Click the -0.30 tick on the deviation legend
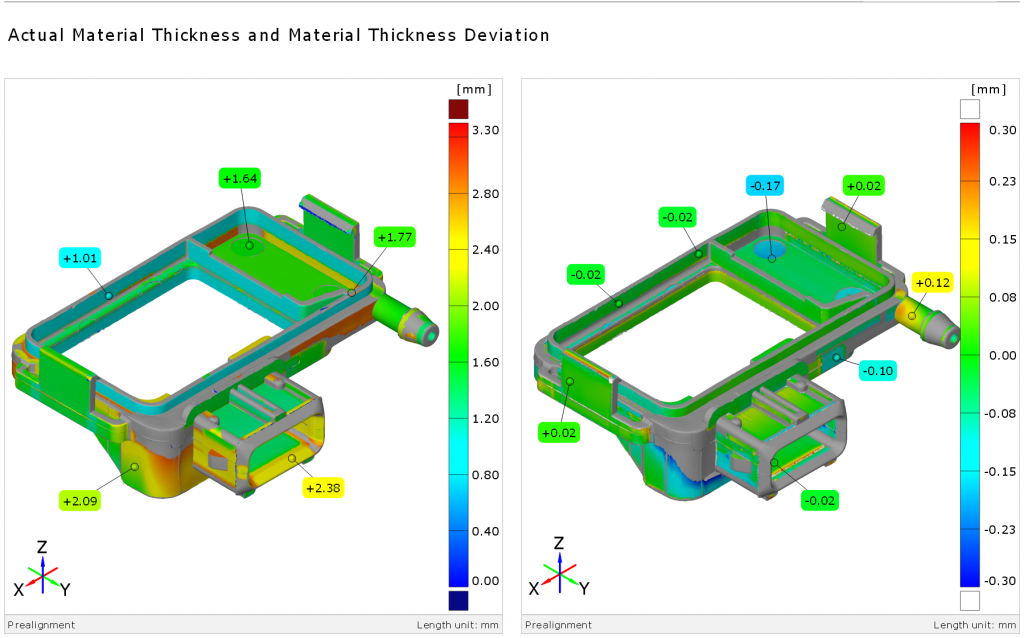 click(x=1000, y=581)
